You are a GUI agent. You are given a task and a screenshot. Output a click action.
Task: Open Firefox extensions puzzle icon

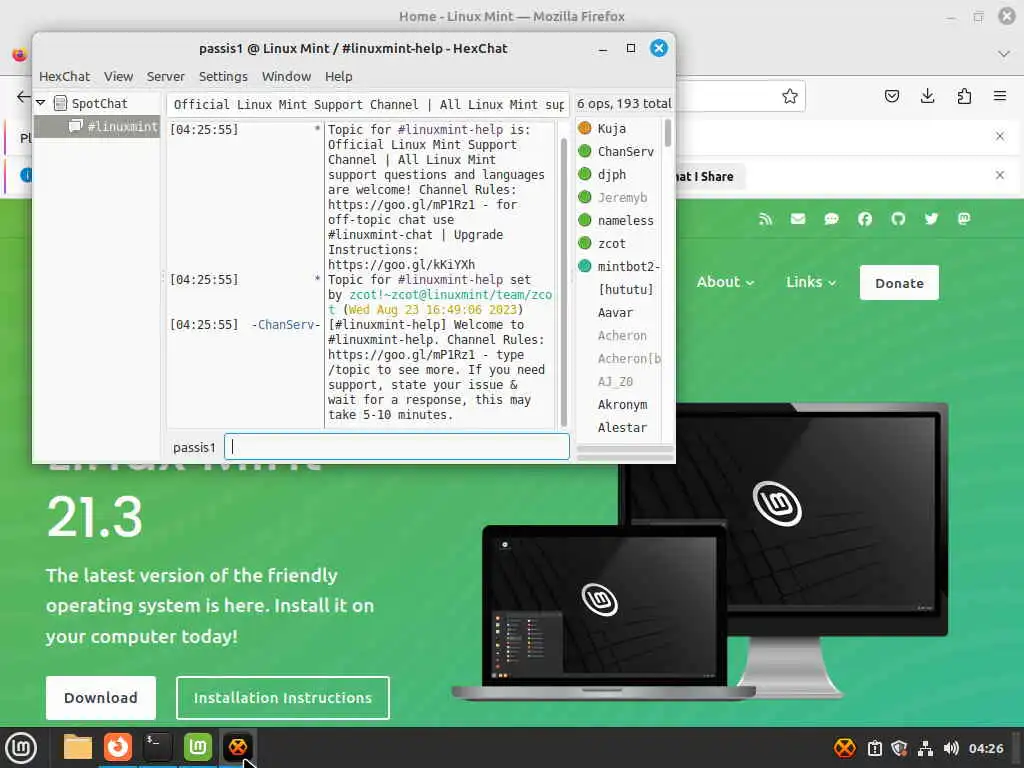pos(964,97)
